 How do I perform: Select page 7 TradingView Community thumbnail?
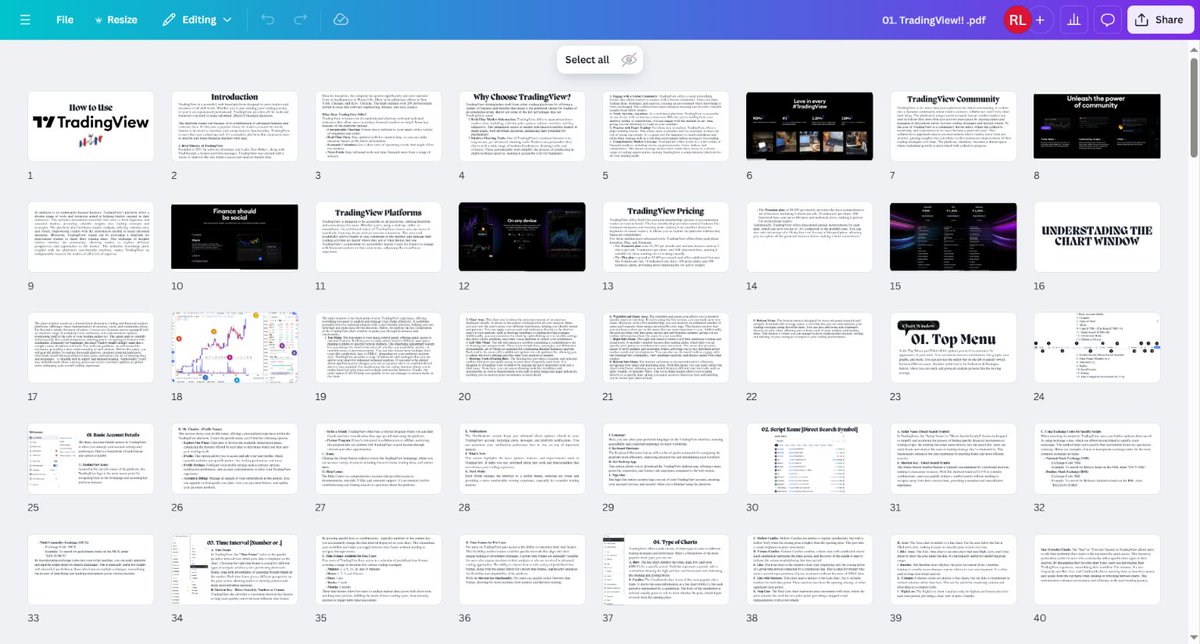coord(952,126)
